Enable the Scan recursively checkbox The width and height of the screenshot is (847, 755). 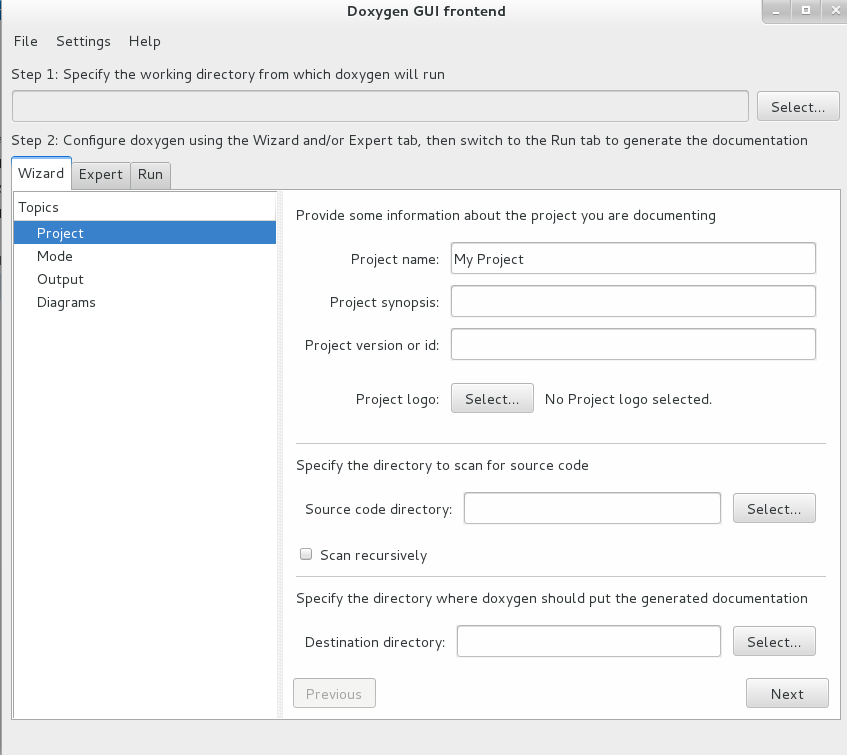pos(306,554)
